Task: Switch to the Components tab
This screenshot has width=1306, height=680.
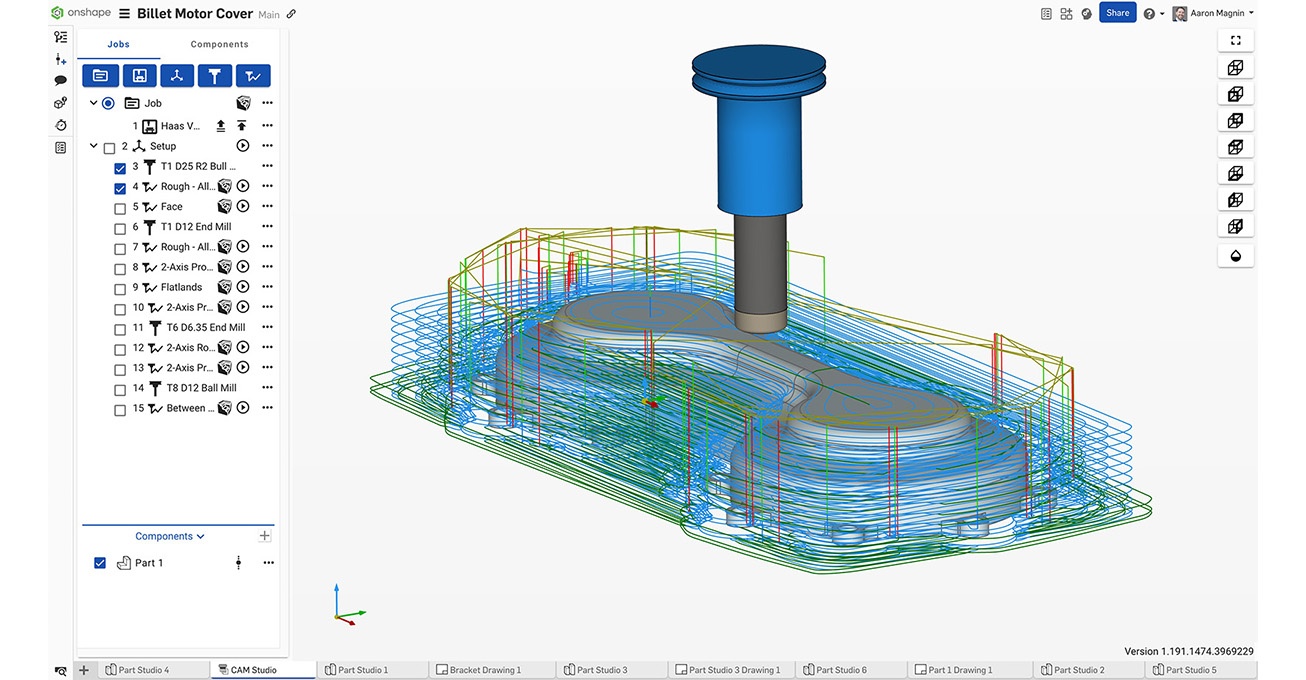Action: pyautogui.click(x=220, y=44)
